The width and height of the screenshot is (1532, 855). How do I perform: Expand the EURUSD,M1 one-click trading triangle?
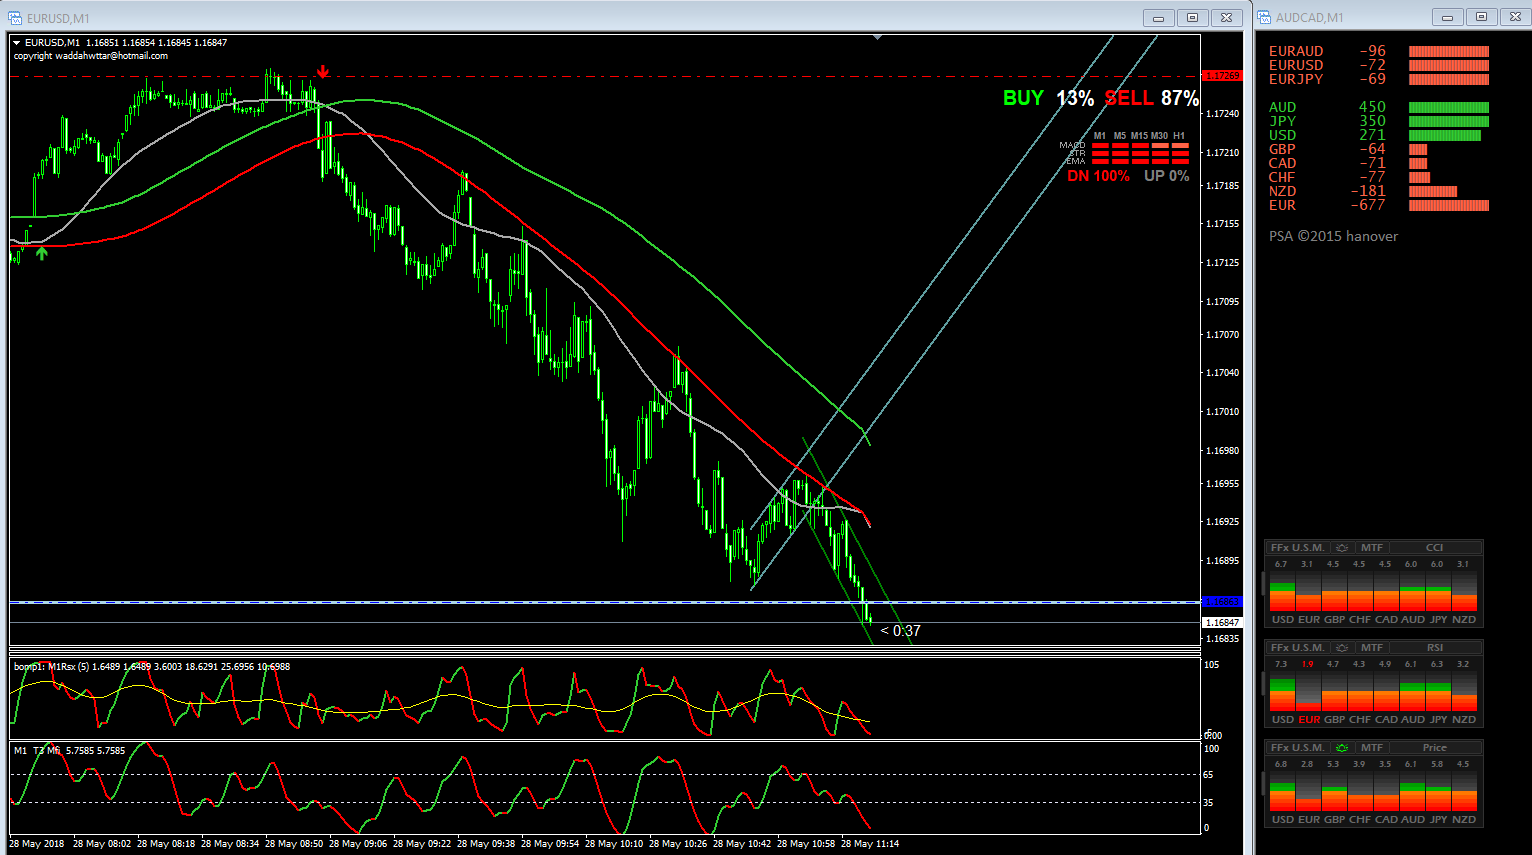click(17, 43)
